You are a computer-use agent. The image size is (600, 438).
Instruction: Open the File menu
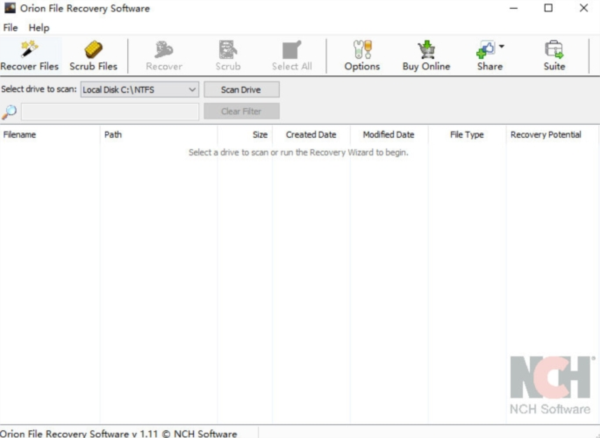point(10,28)
